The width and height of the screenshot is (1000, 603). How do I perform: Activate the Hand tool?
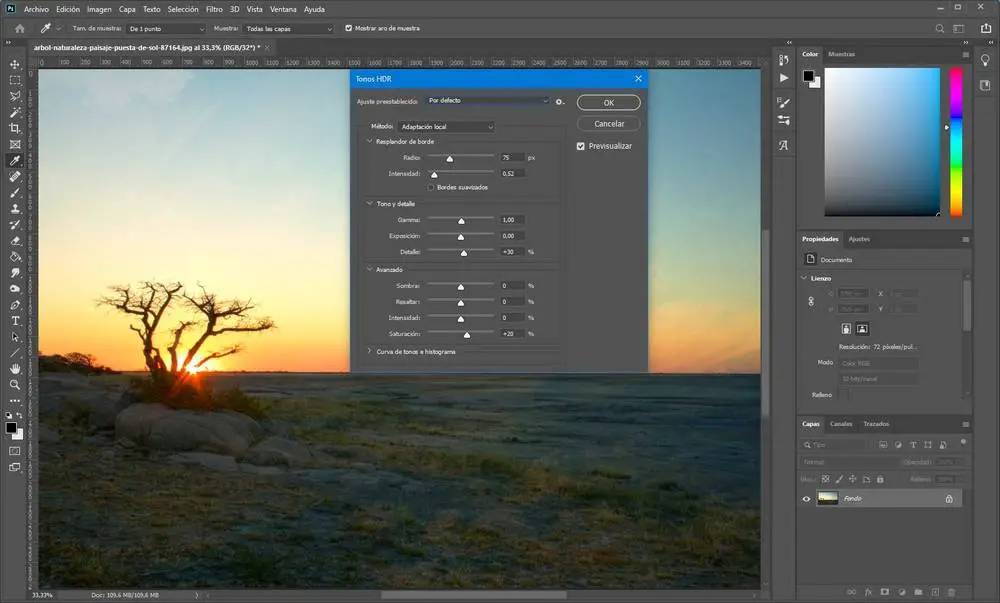tap(15, 368)
